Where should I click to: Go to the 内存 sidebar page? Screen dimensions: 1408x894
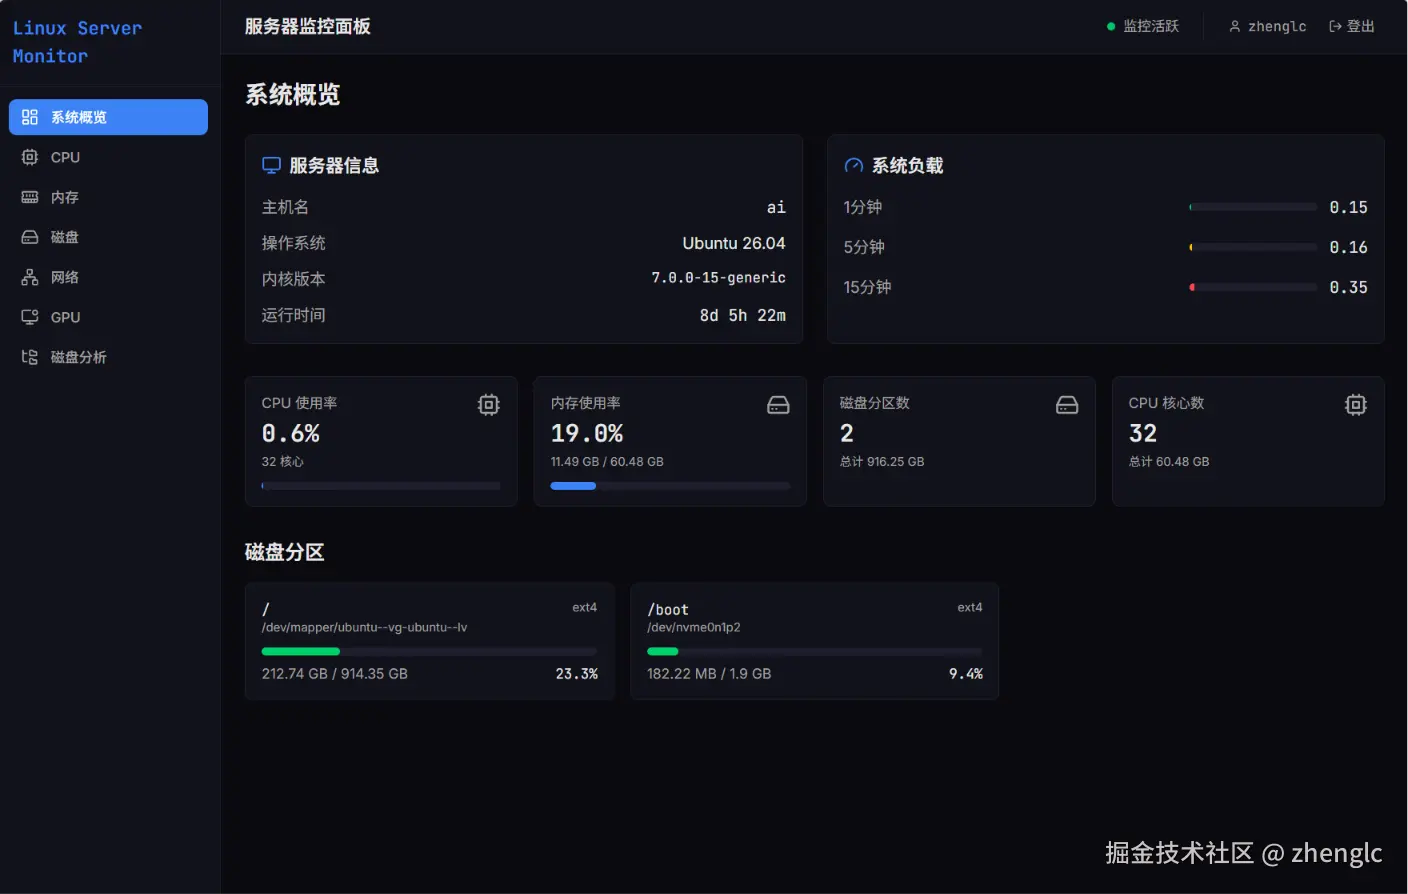[x=108, y=197]
